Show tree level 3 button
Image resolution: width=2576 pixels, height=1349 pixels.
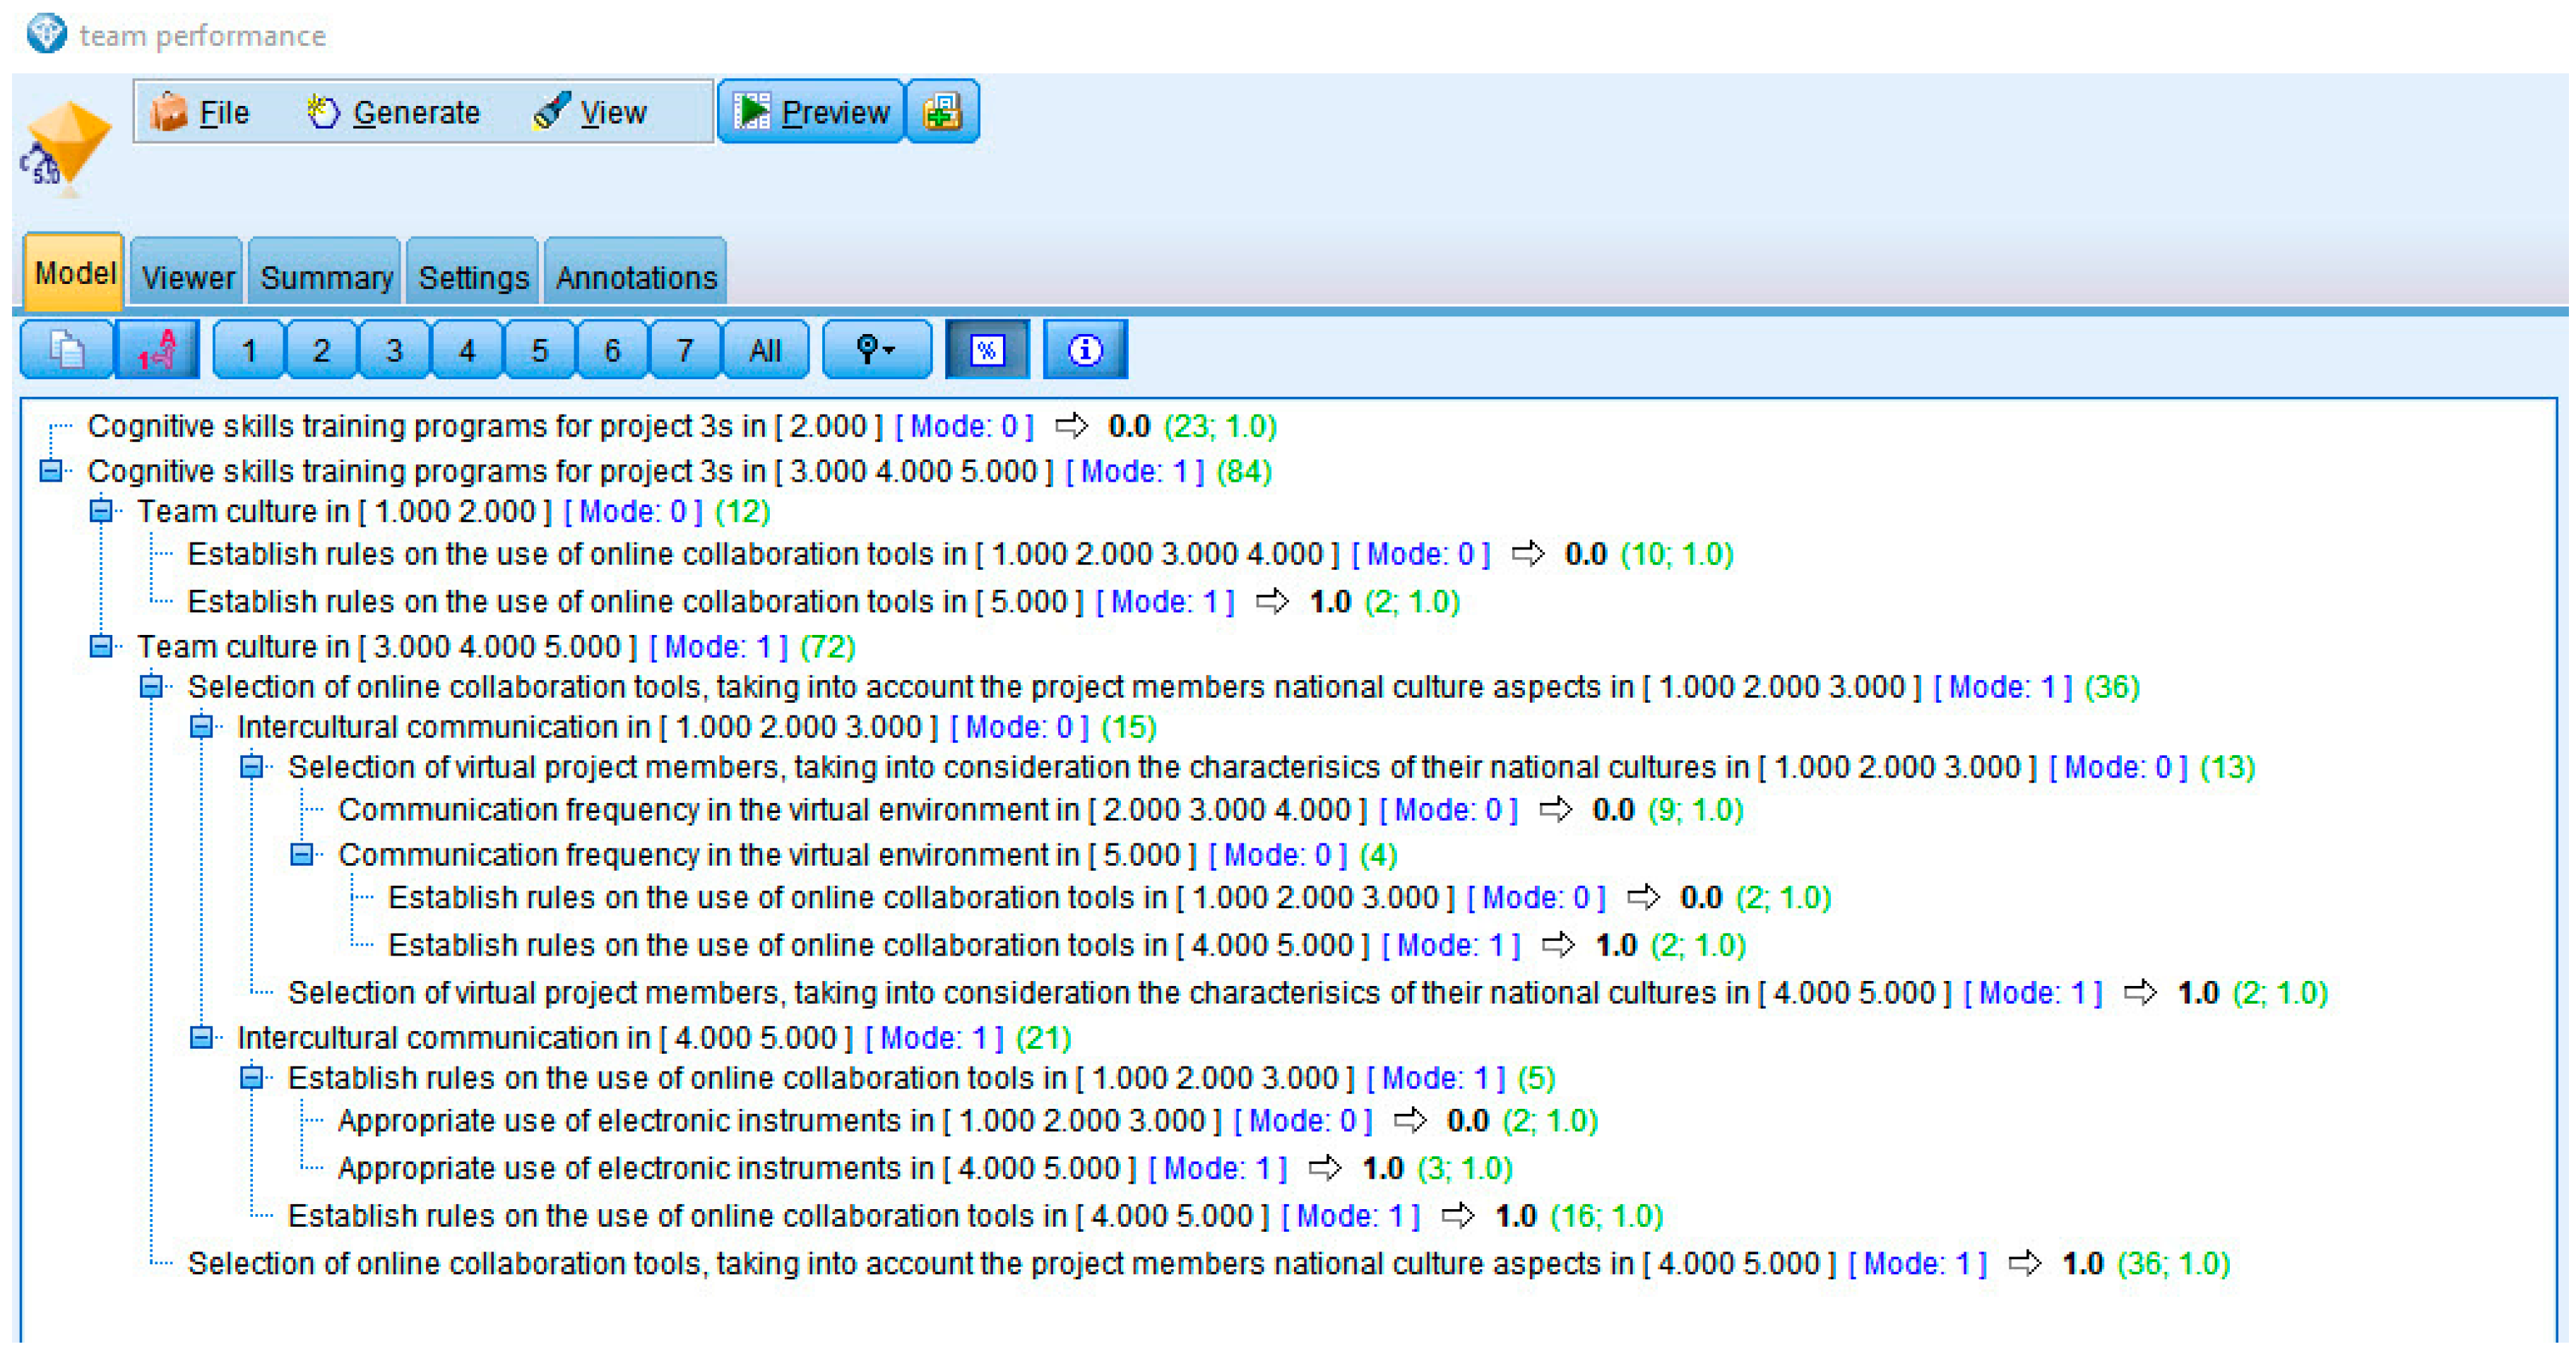[x=394, y=350]
